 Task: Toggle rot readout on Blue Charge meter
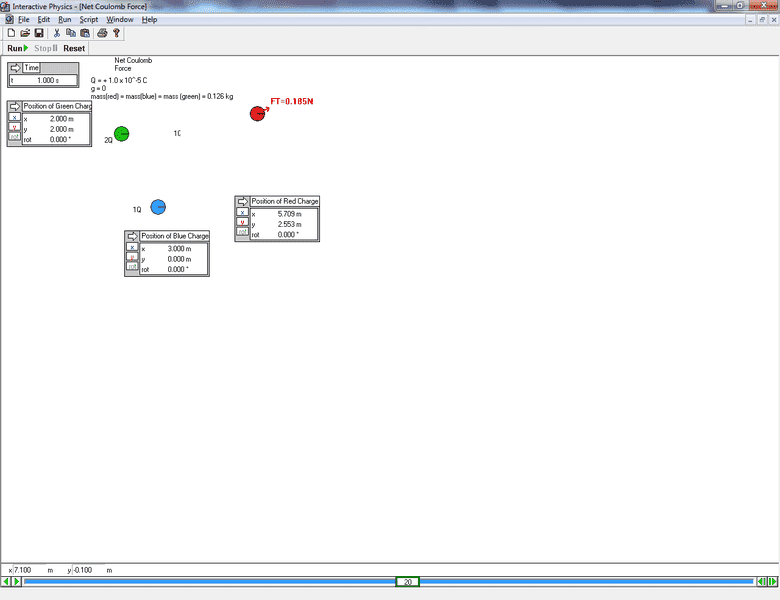pos(132,267)
